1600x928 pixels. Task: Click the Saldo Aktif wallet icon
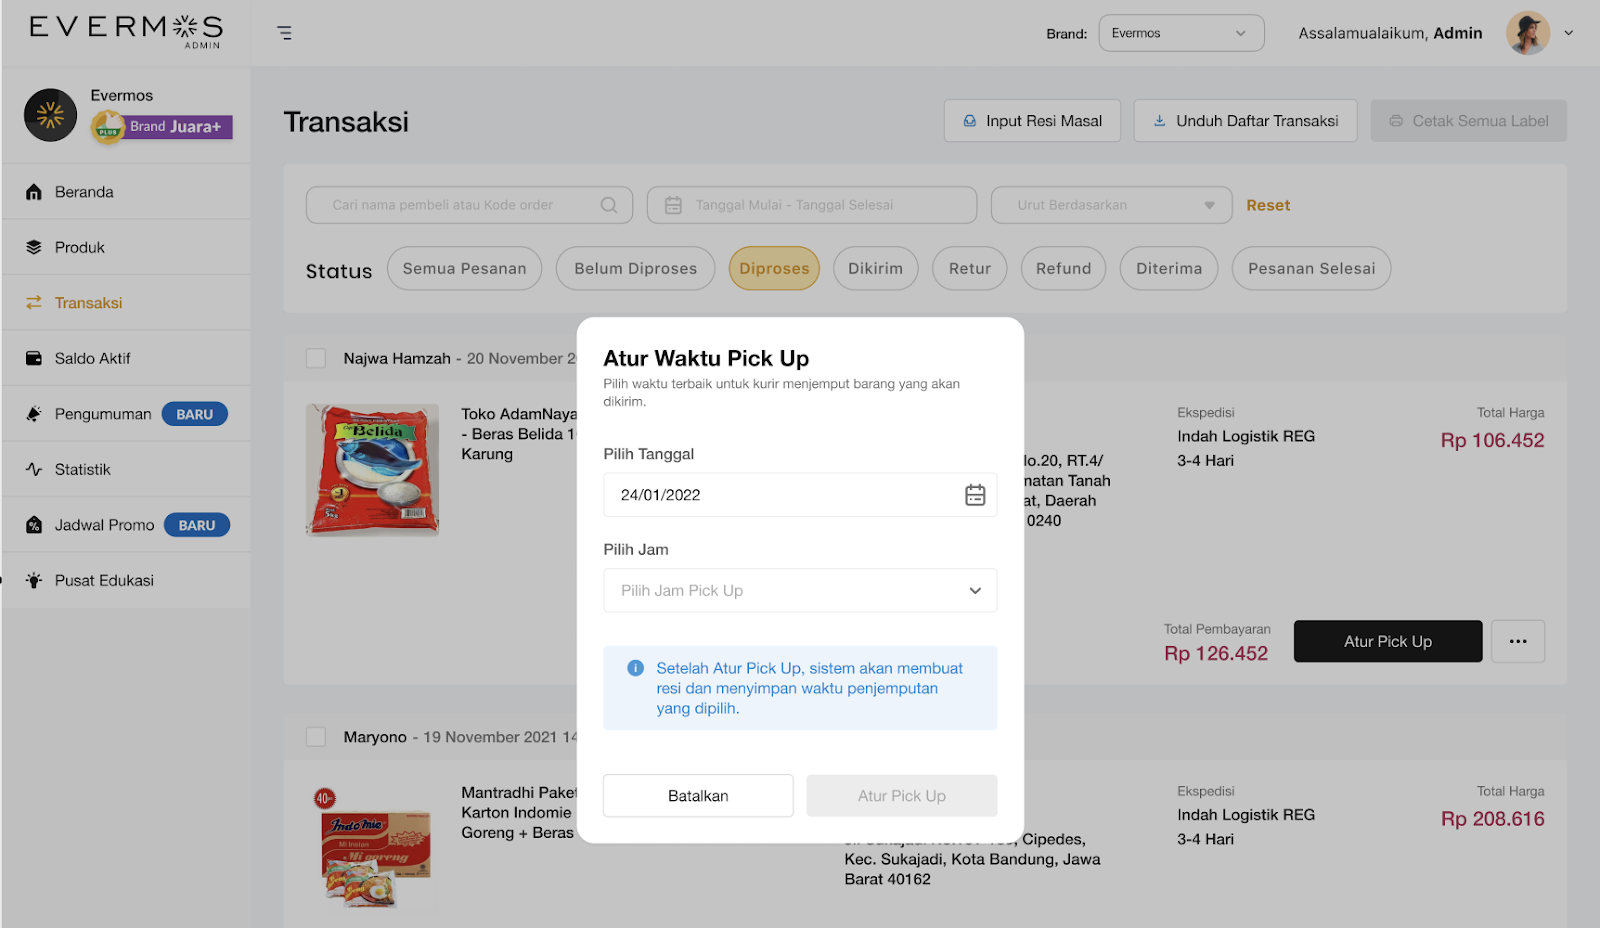pyautogui.click(x=34, y=357)
